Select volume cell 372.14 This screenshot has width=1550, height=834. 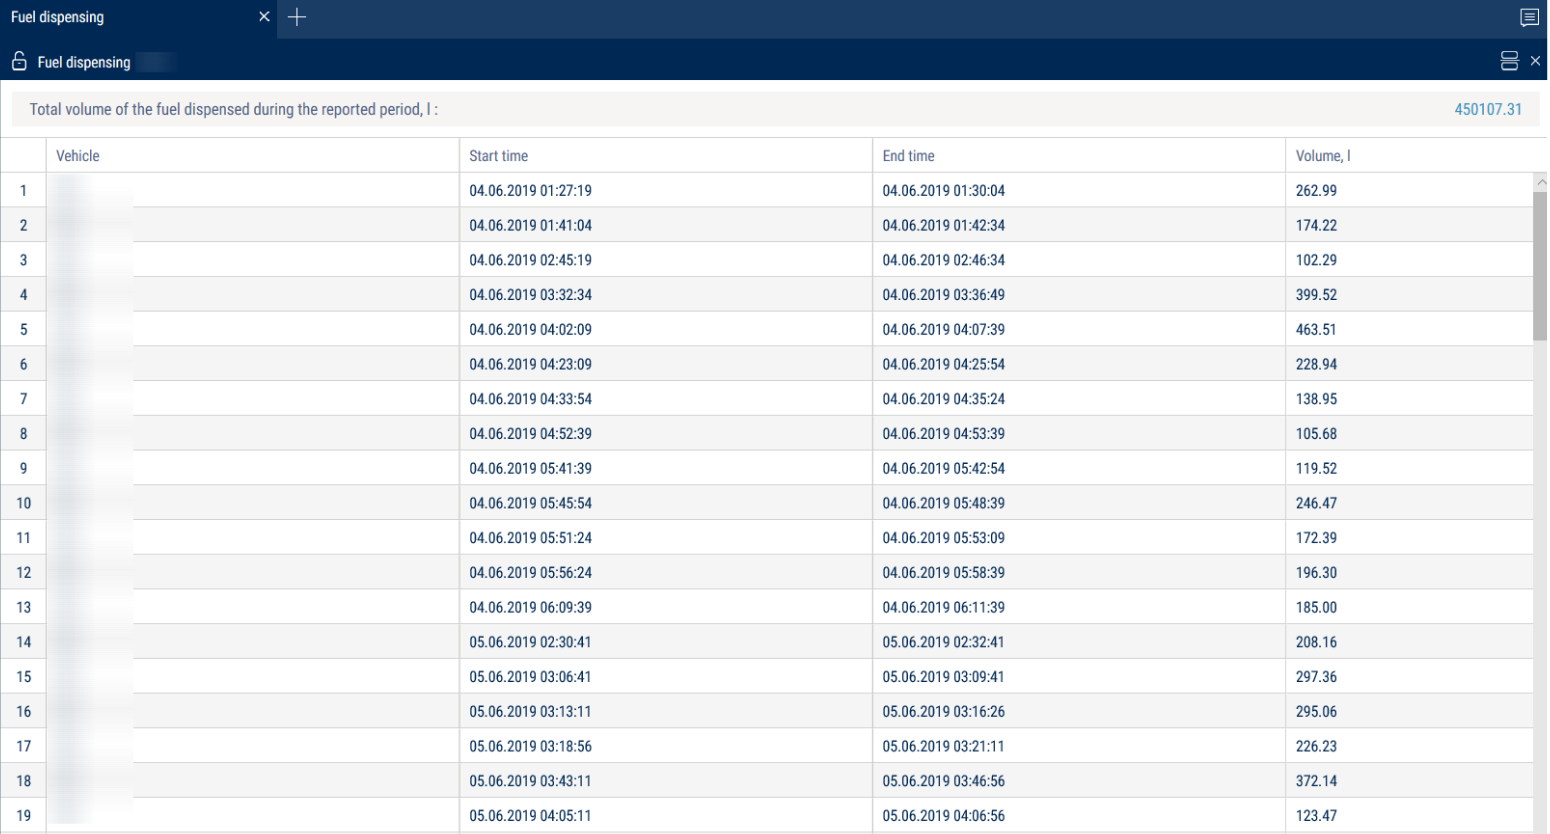(x=1316, y=781)
